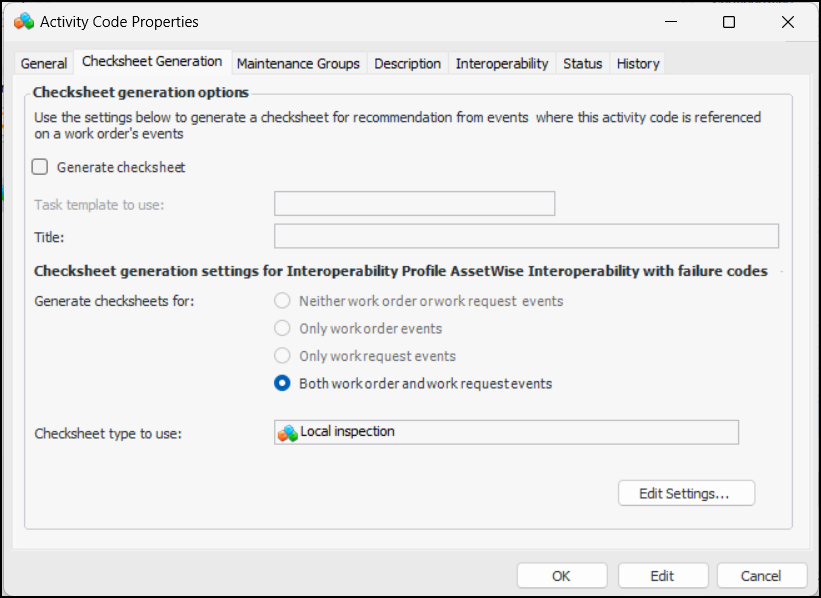
Task: Click the Edit Settings button
Action: pyautogui.click(x=685, y=493)
